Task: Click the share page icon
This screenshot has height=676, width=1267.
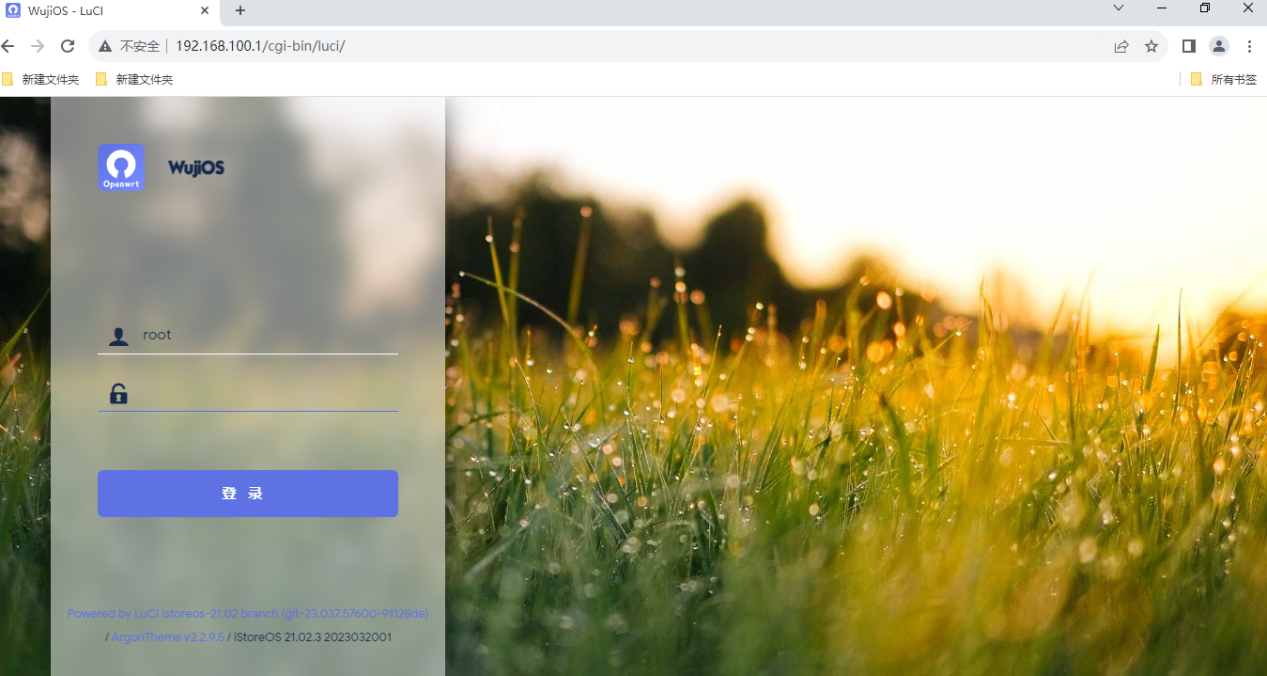Action: pos(1121,46)
